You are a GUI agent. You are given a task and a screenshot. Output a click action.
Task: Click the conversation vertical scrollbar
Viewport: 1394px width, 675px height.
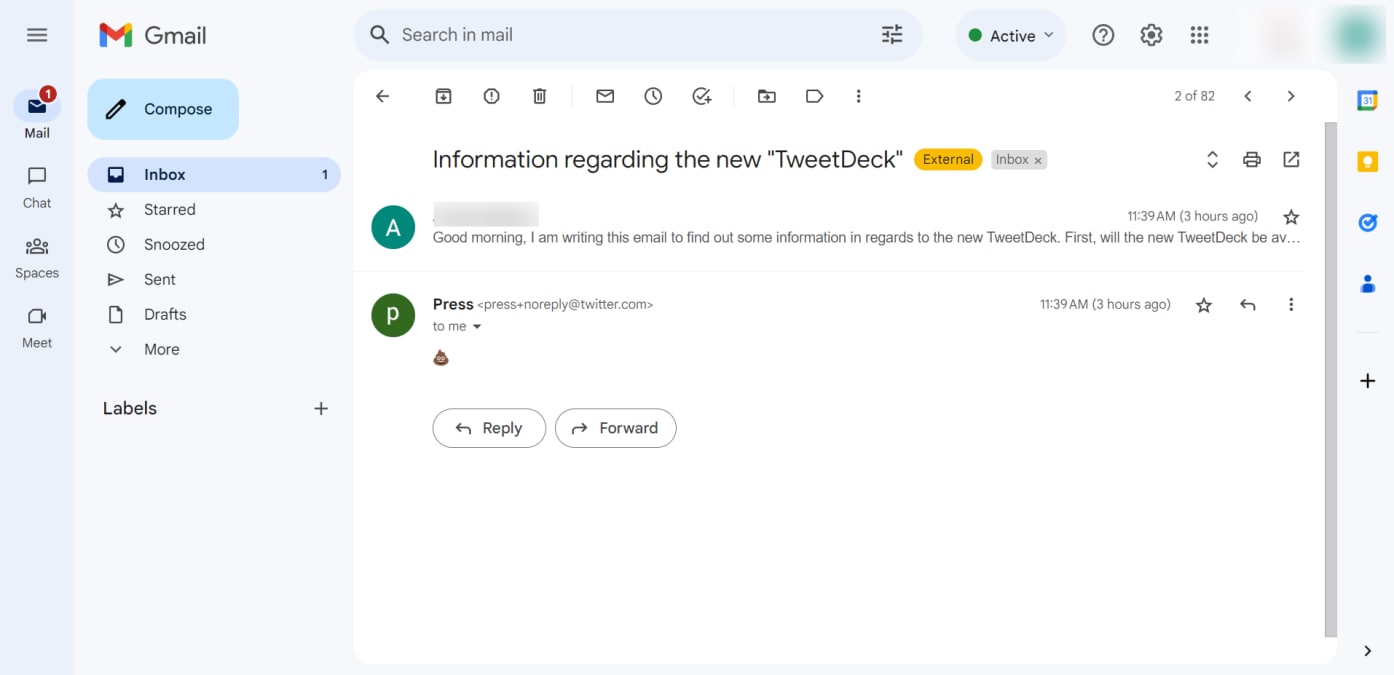pos(1330,380)
